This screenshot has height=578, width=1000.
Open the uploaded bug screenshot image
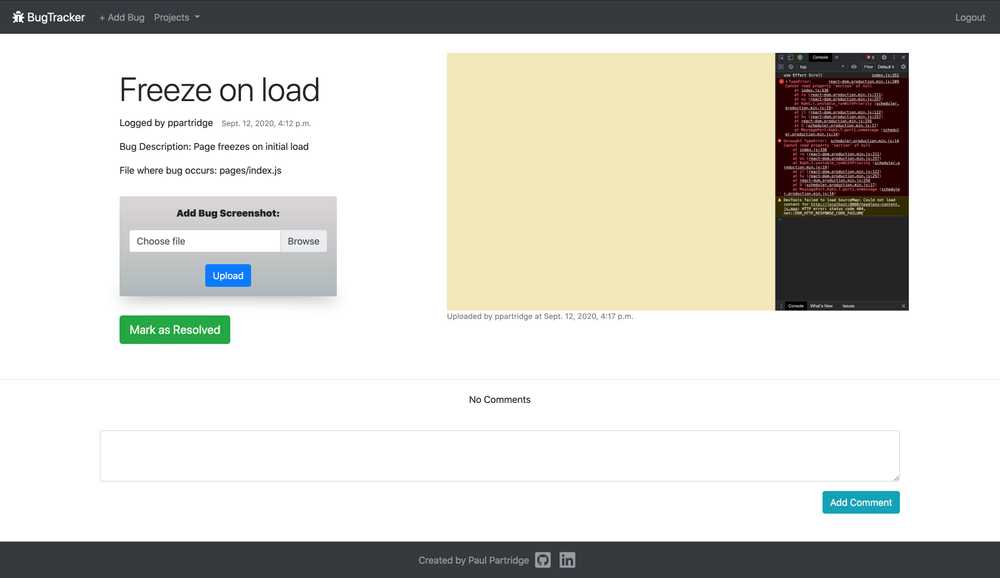[610, 181]
